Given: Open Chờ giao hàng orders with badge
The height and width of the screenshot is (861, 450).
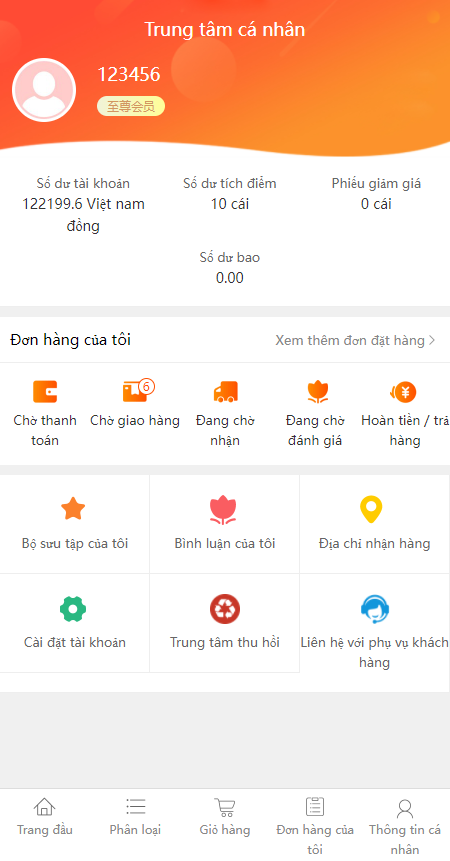Looking at the screenshot, I should click(135, 392).
